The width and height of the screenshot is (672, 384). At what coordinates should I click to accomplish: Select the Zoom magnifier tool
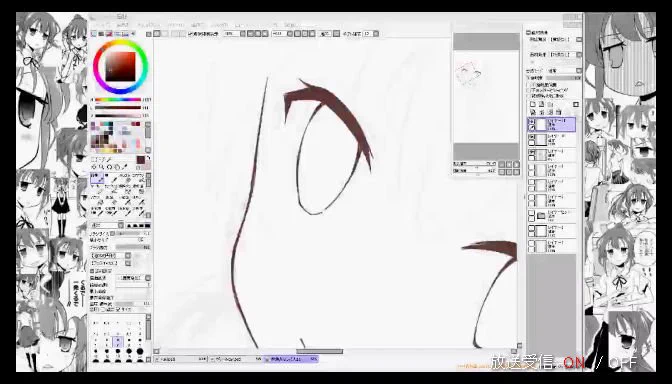coord(102,167)
